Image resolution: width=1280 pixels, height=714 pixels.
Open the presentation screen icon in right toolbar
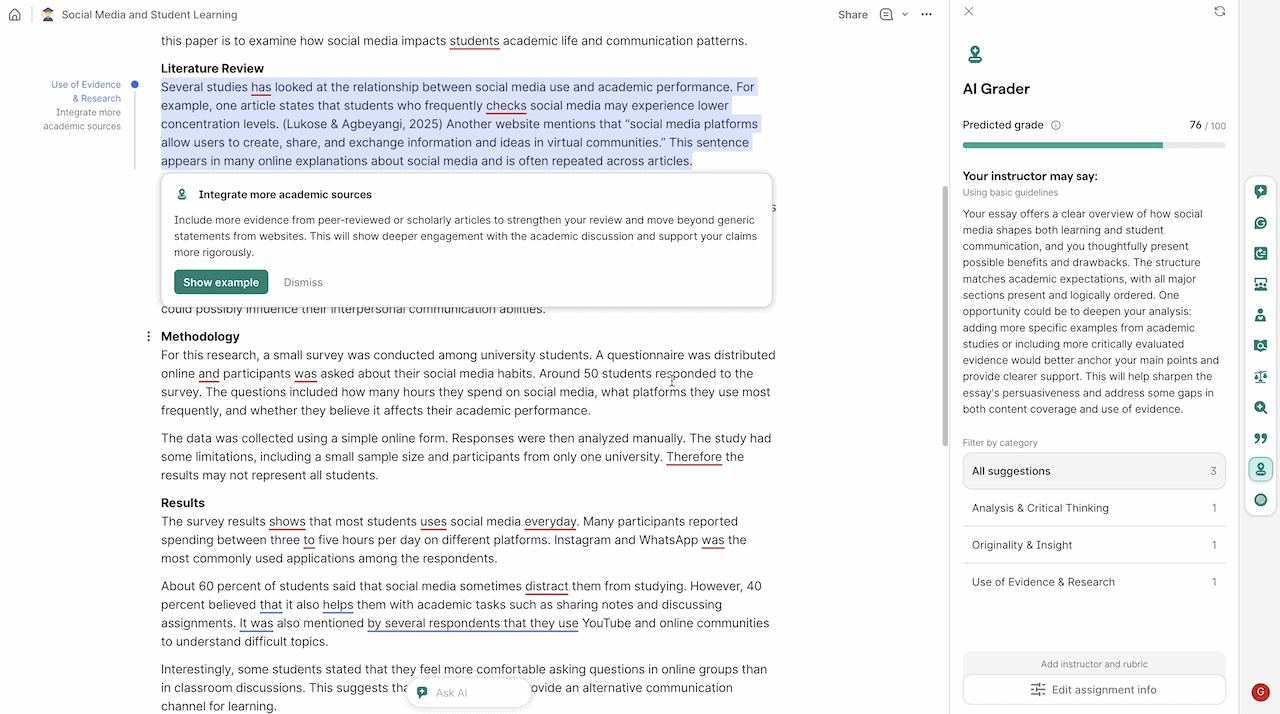[1260, 284]
